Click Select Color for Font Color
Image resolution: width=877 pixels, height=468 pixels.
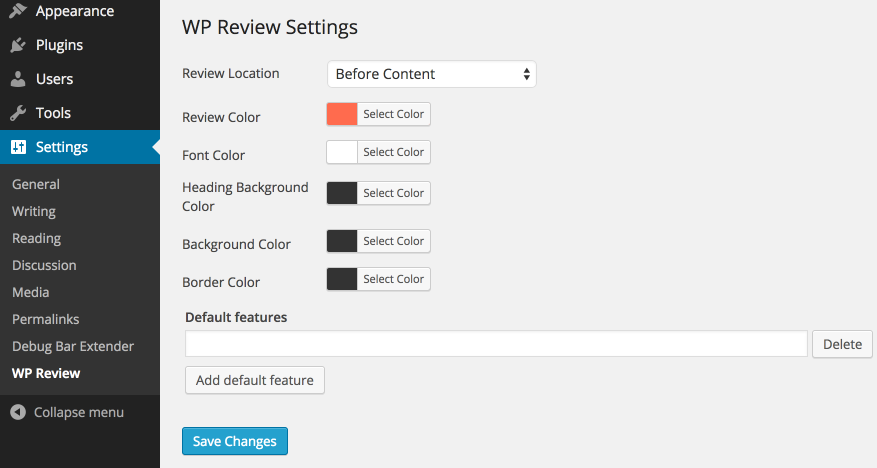tap(393, 152)
